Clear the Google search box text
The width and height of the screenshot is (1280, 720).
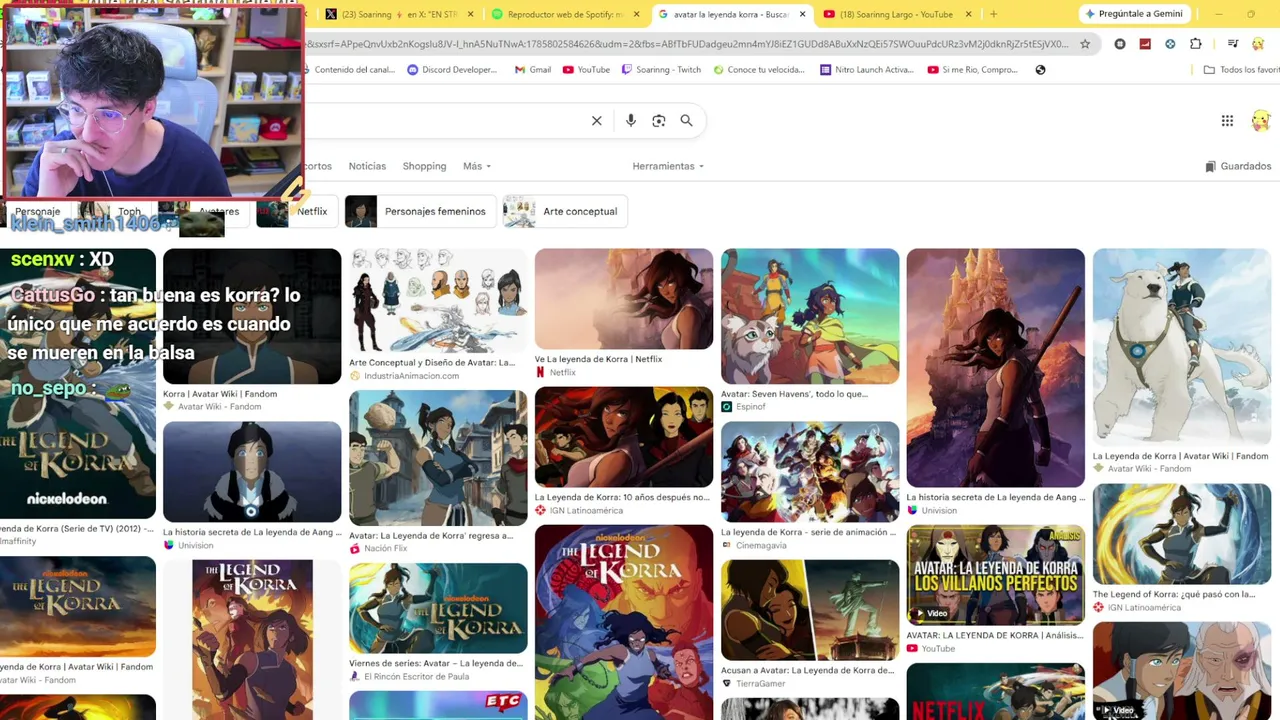click(x=597, y=121)
